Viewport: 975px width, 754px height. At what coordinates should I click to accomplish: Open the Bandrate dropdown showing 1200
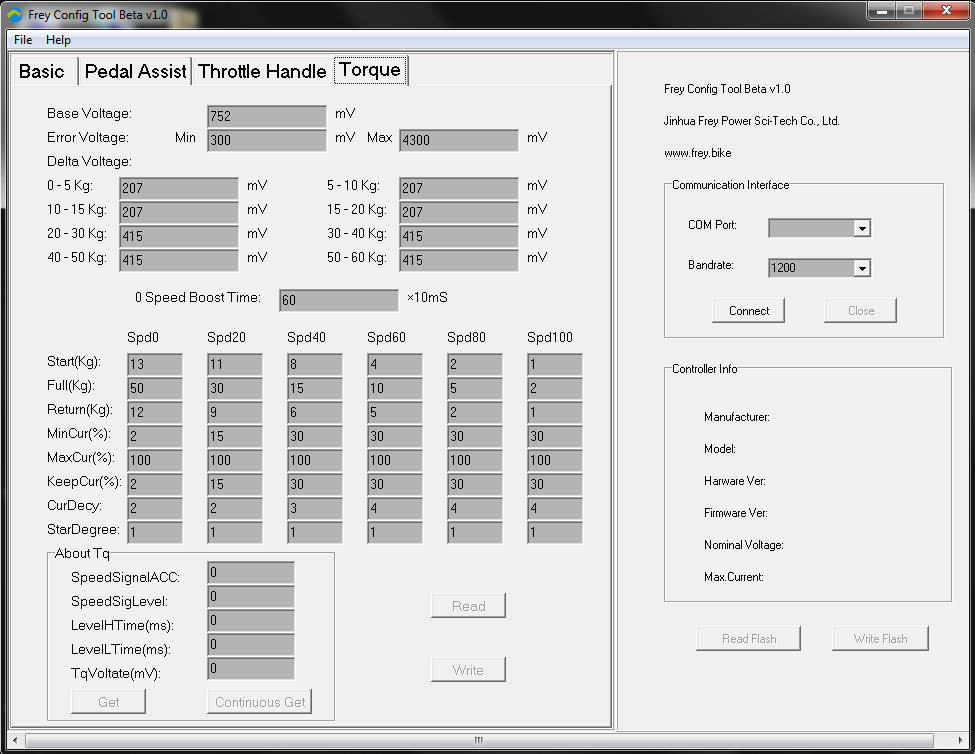click(x=819, y=267)
